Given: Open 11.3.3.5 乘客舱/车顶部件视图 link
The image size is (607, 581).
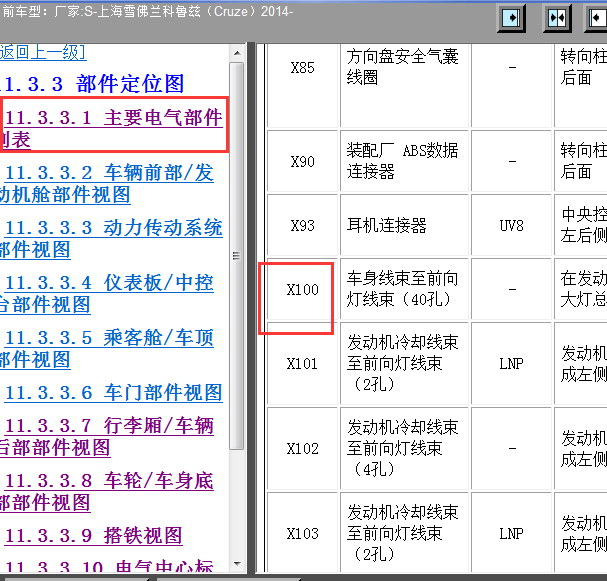Looking at the screenshot, I should pyautogui.click(x=107, y=348).
